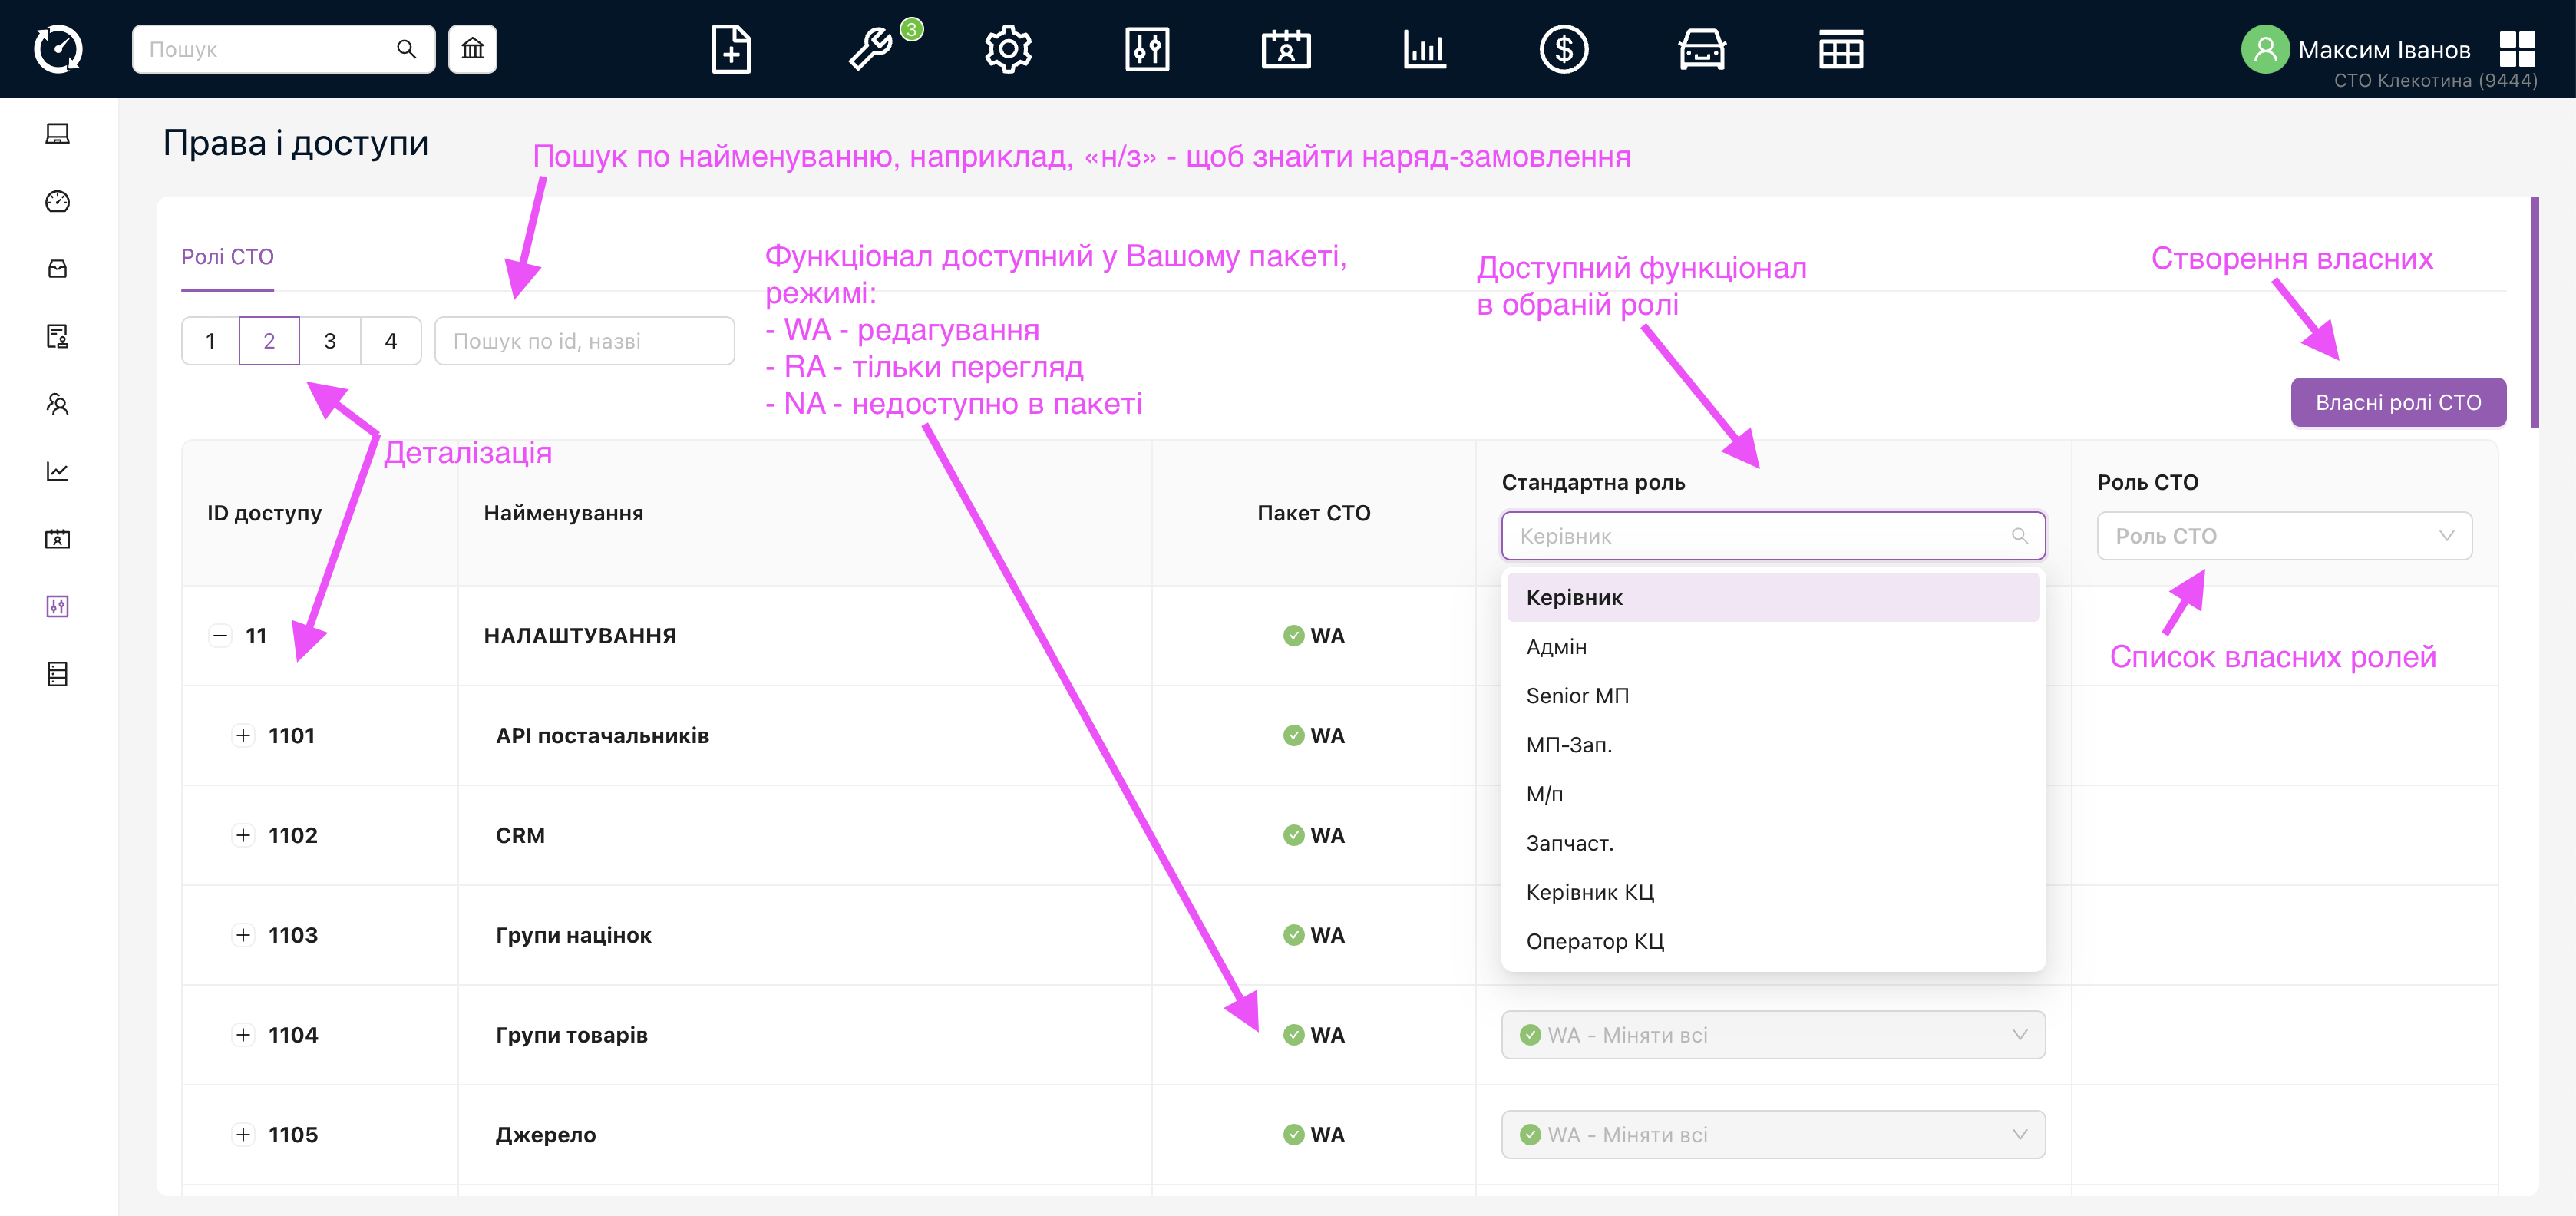This screenshot has height=1216, width=2576.
Task: Click the bank building icon near search
Action: pyautogui.click(x=472, y=49)
